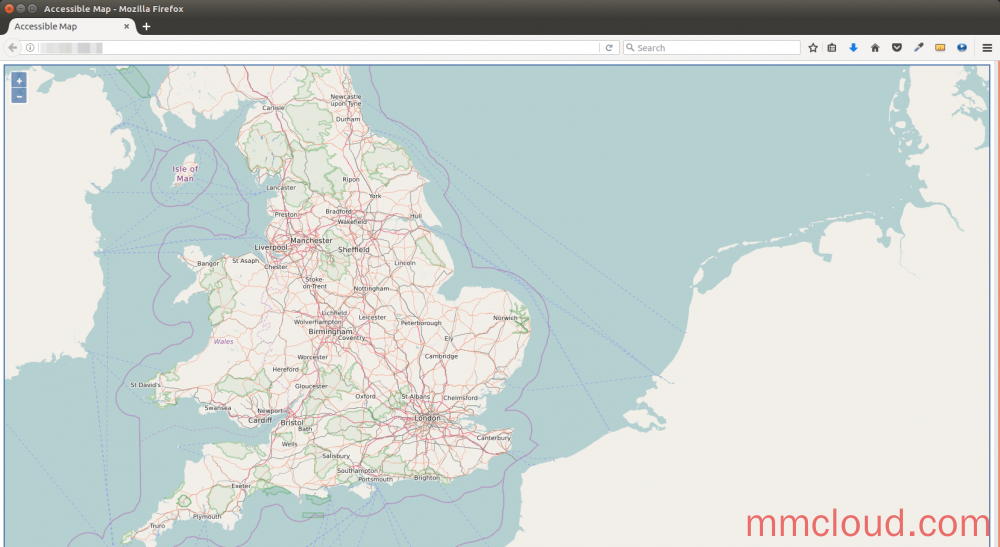Click the Norwich label on map
Viewport: 1000px width, 547px height.
(505, 317)
